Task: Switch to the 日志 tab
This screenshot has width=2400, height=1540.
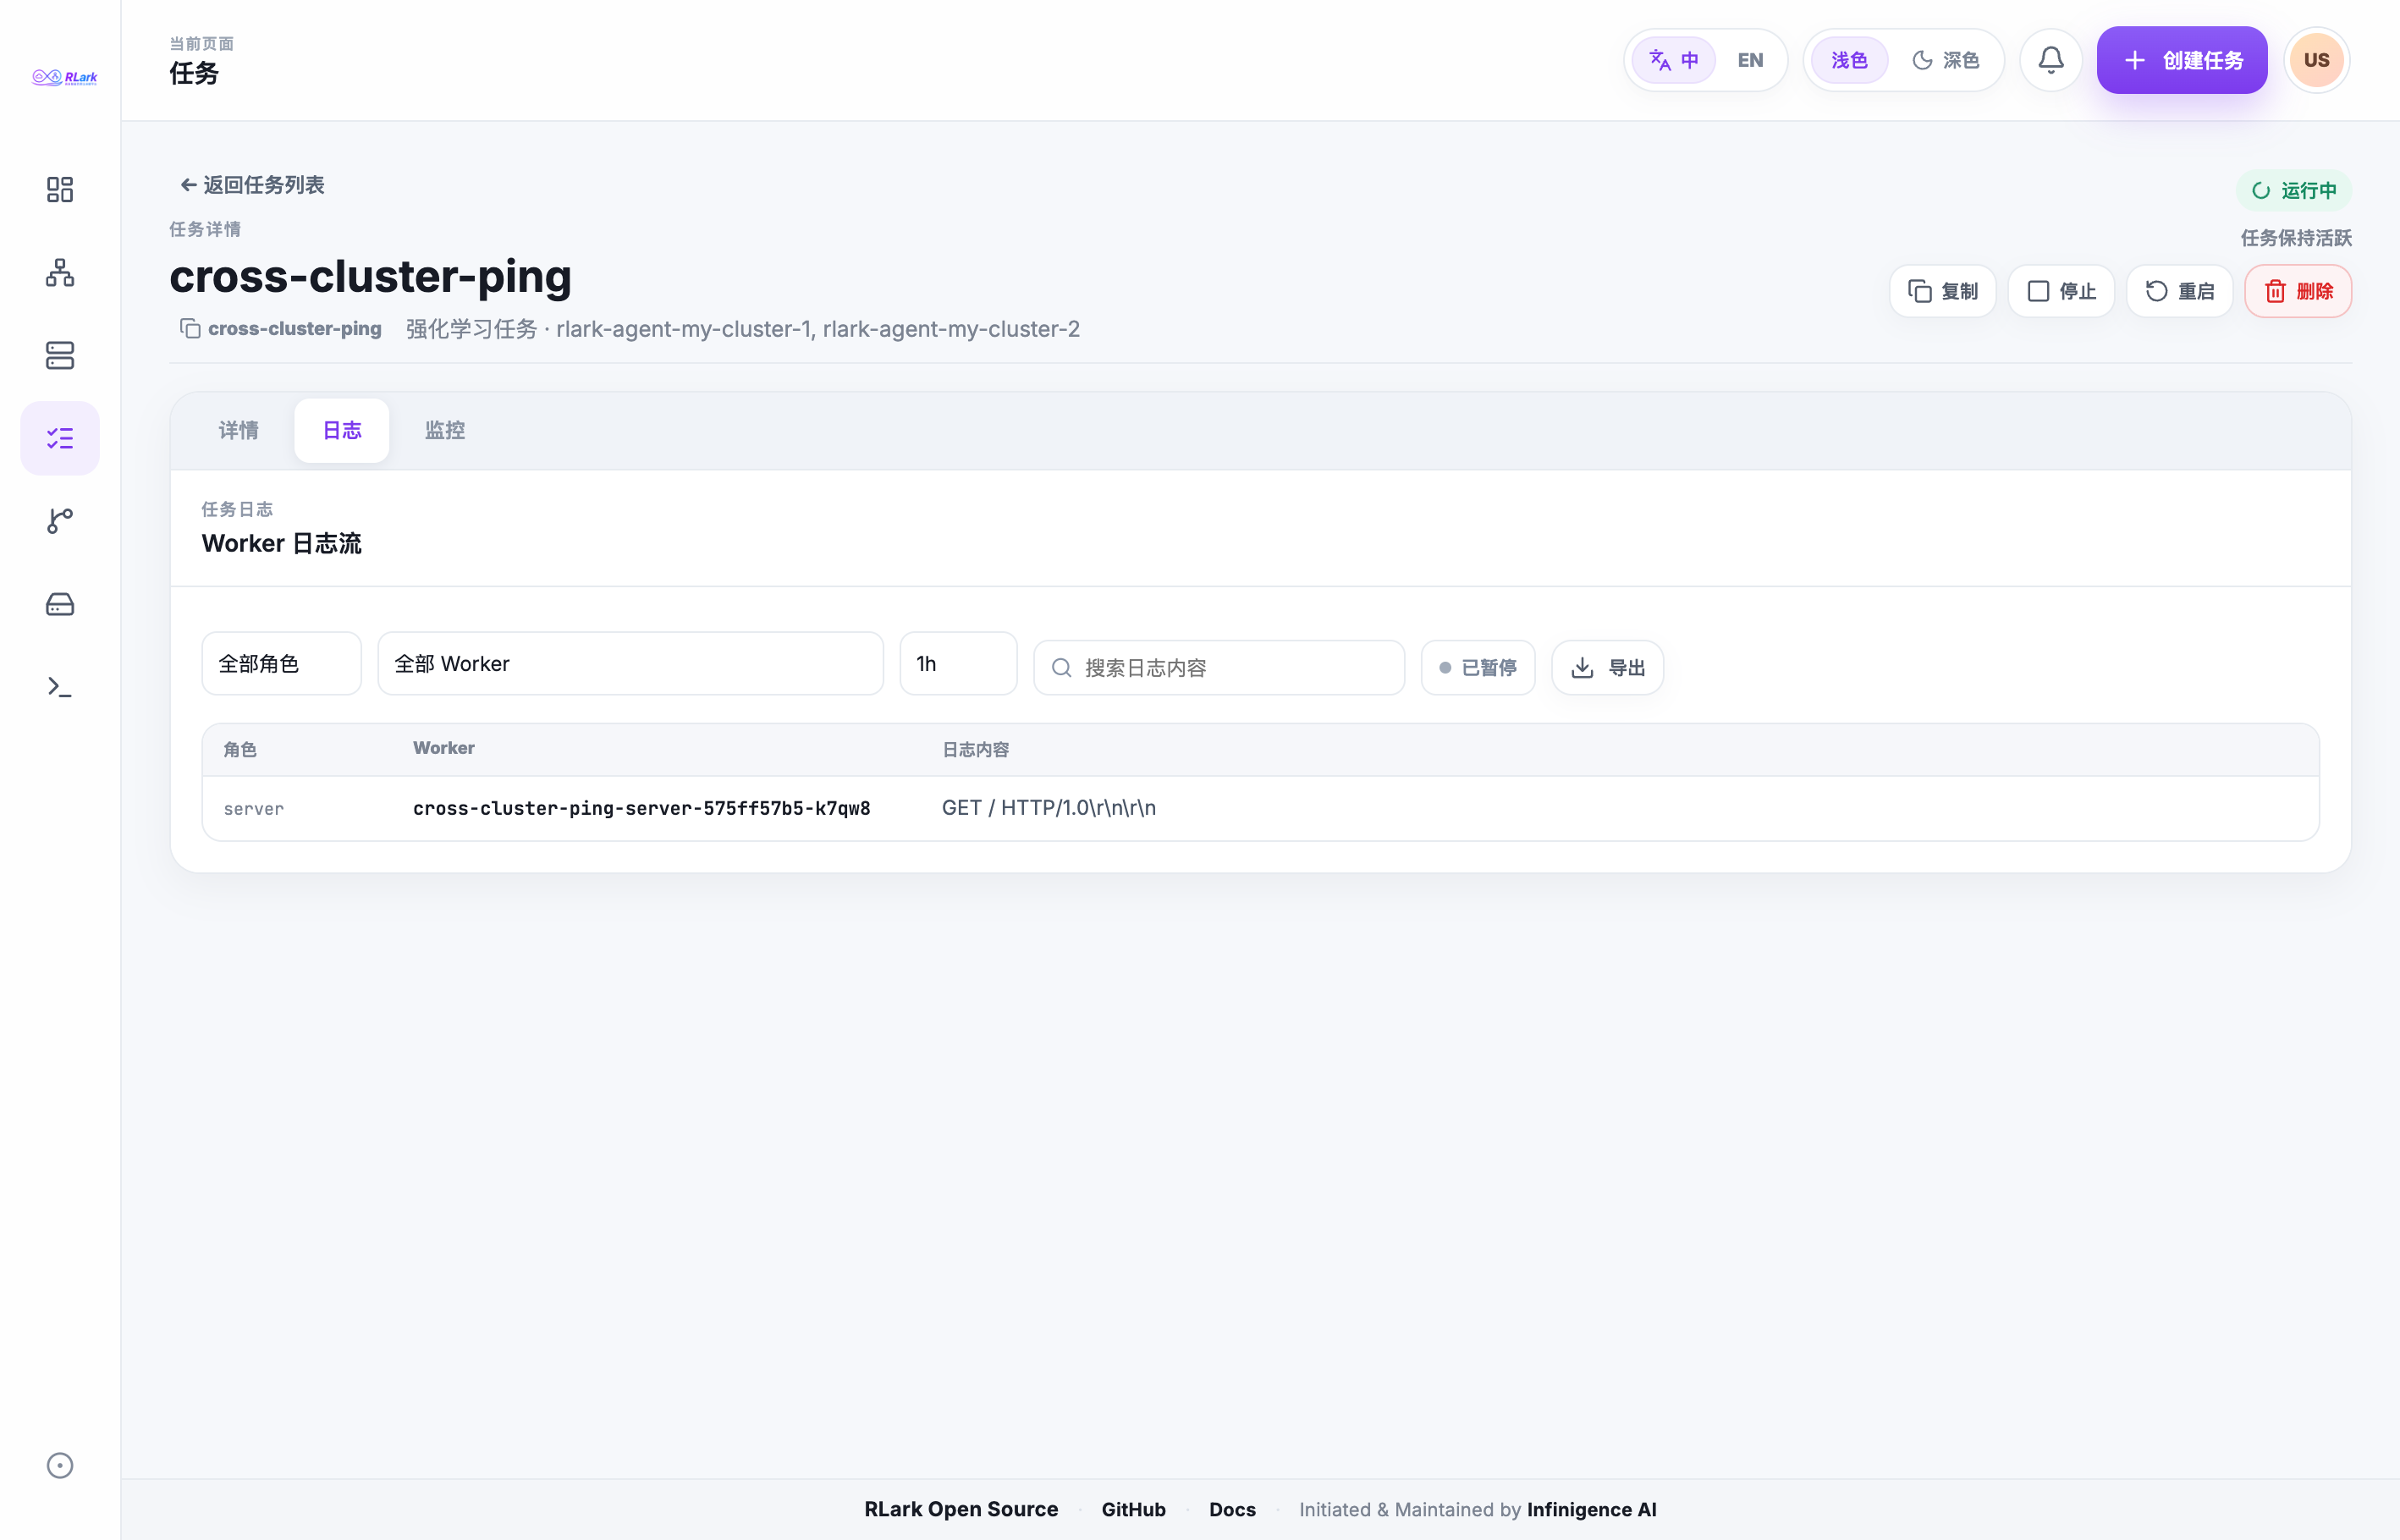Action: [342, 430]
